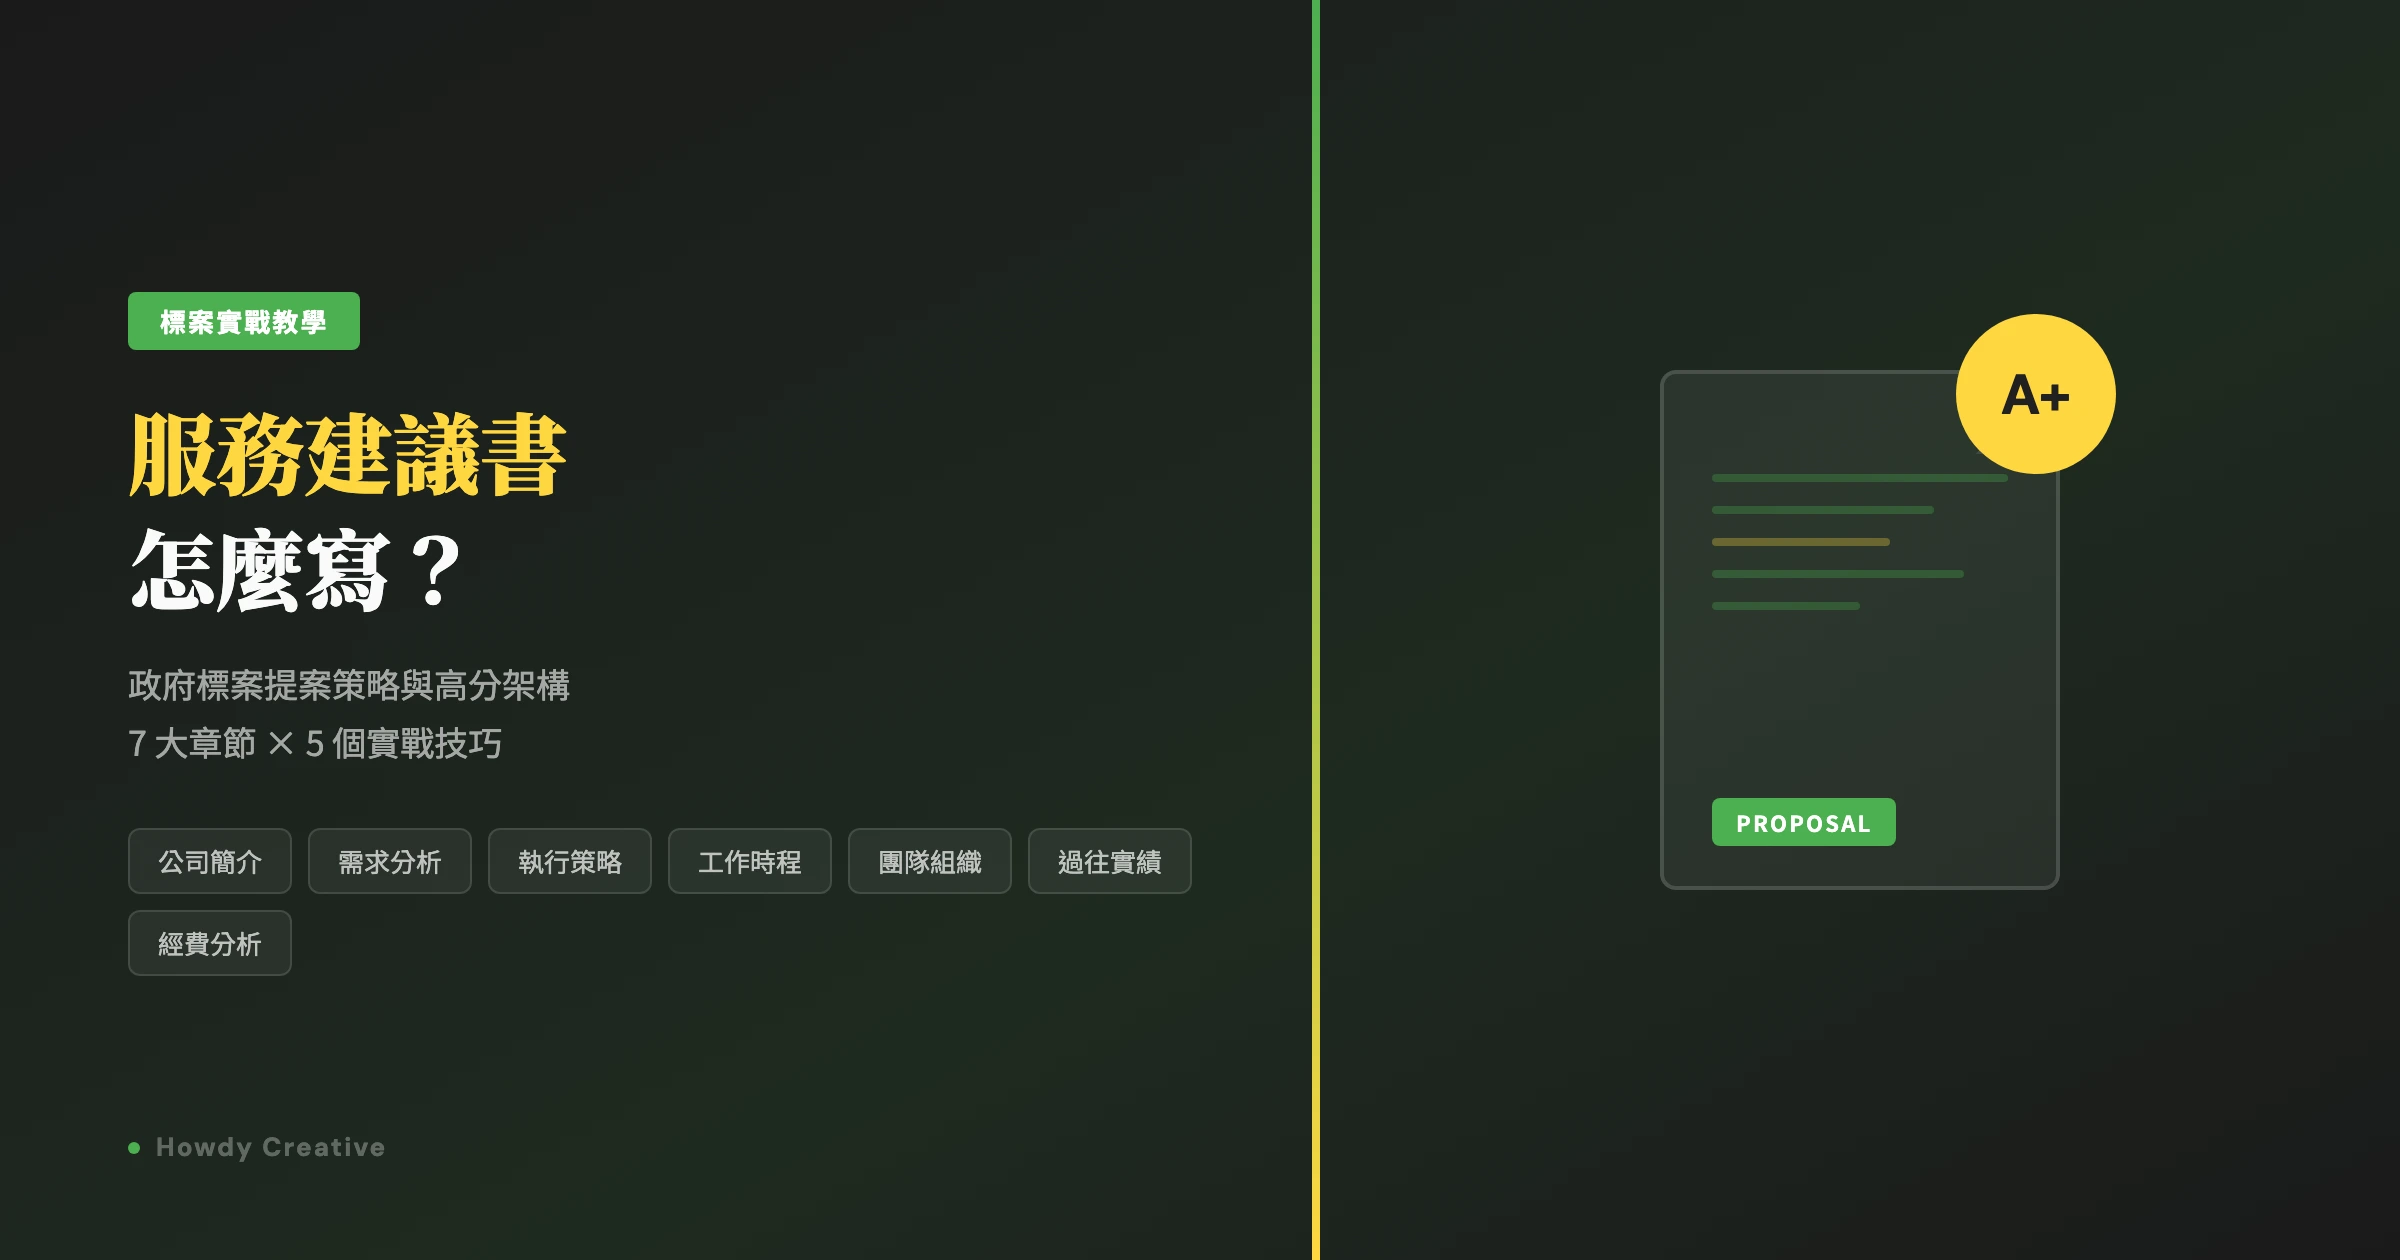
Task: Select the 公司簡介 chip
Action: coord(210,861)
